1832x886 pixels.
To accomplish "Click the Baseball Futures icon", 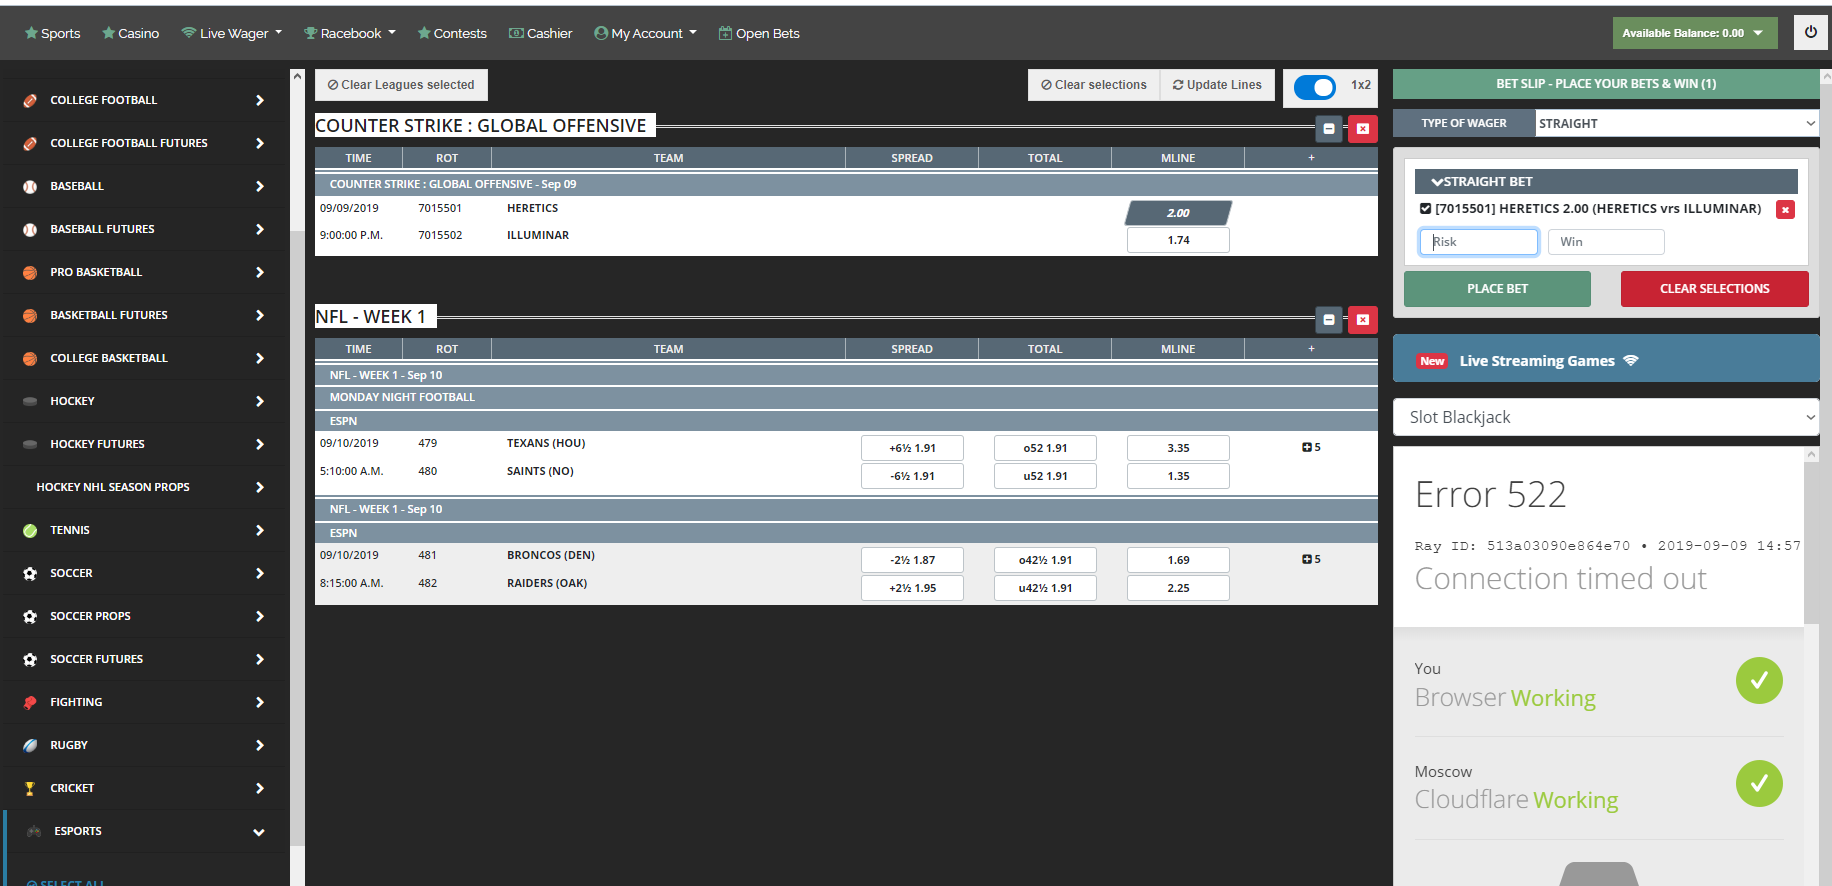I will 30,229.
